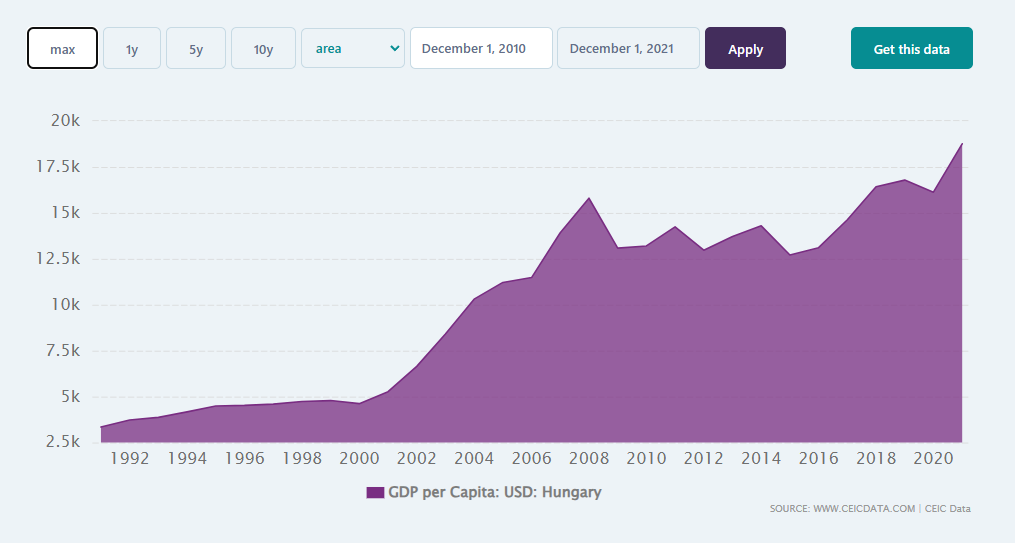Image resolution: width=1015 pixels, height=543 pixels.
Task: Click the 1992 x-axis label
Action: [129, 458]
